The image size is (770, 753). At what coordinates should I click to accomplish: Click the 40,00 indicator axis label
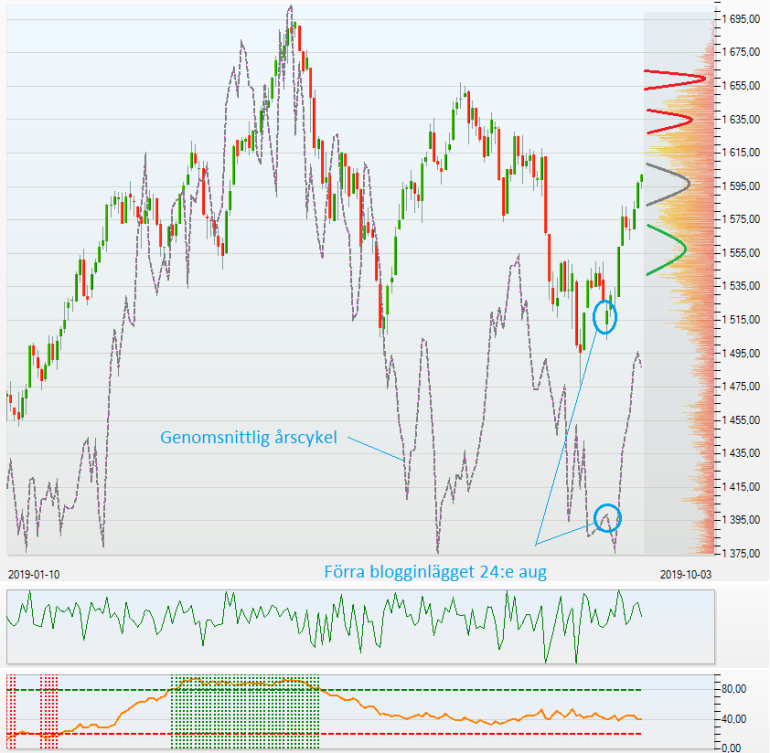click(x=734, y=719)
